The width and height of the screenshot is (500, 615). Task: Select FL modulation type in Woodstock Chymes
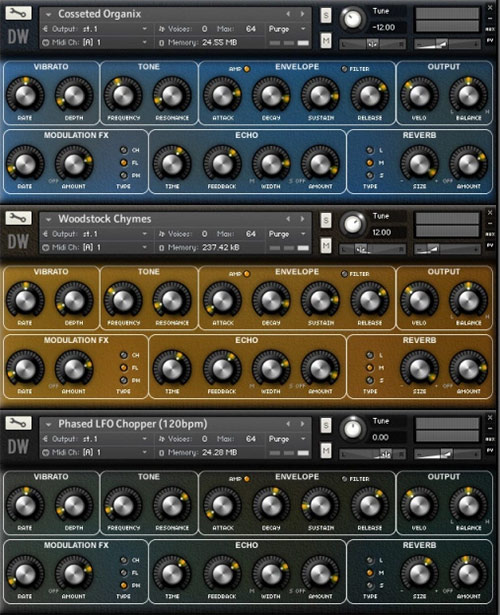click(124, 368)
